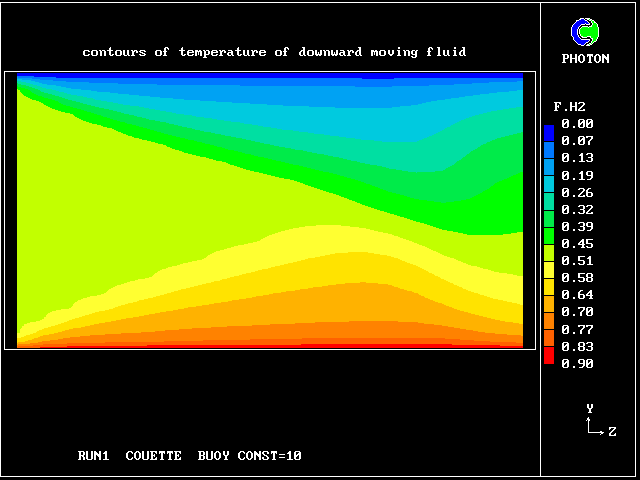
Task: Click the PHOTON globe logo icon
Action: pos(583,32)
